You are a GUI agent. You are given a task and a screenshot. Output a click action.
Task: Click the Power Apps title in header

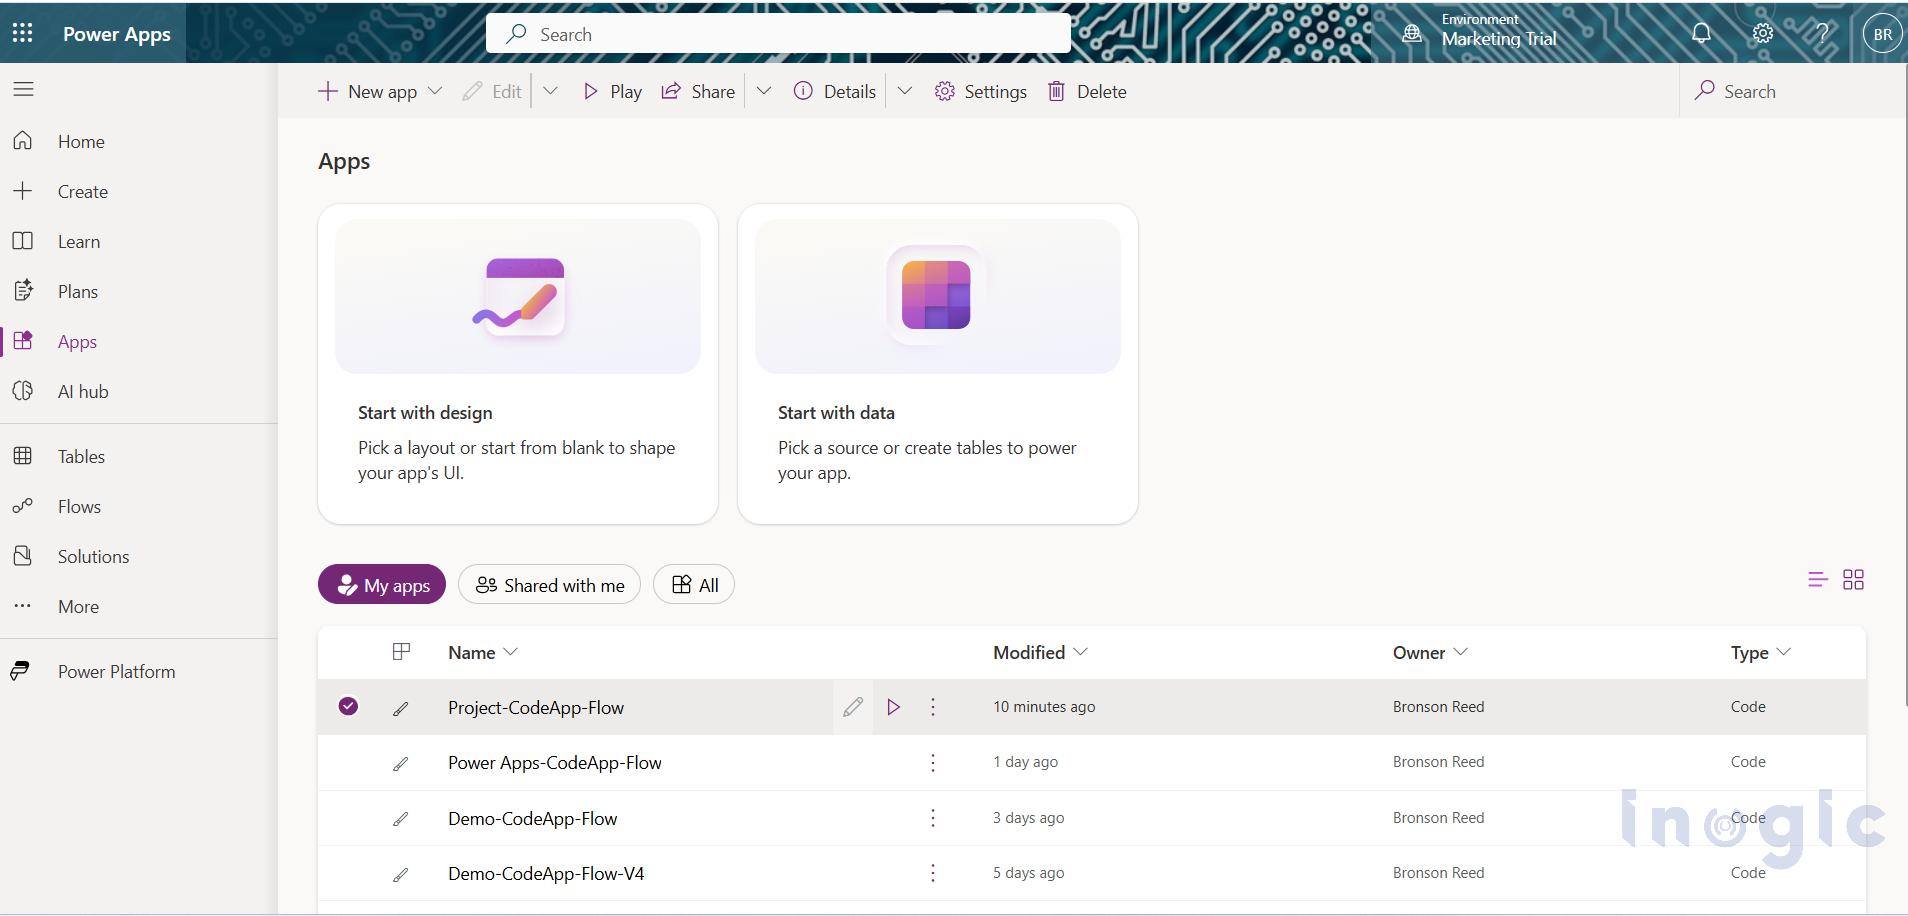point(117,34)
